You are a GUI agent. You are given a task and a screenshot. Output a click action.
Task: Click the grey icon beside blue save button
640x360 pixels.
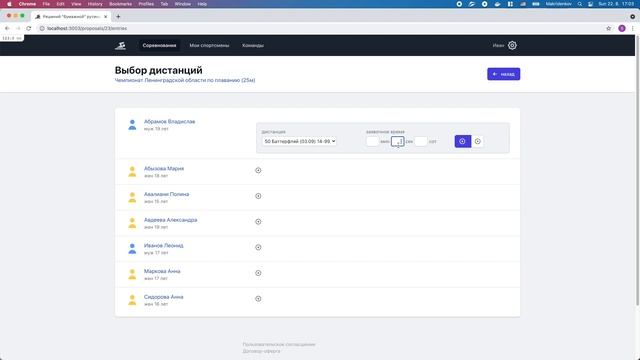point(478,141)
